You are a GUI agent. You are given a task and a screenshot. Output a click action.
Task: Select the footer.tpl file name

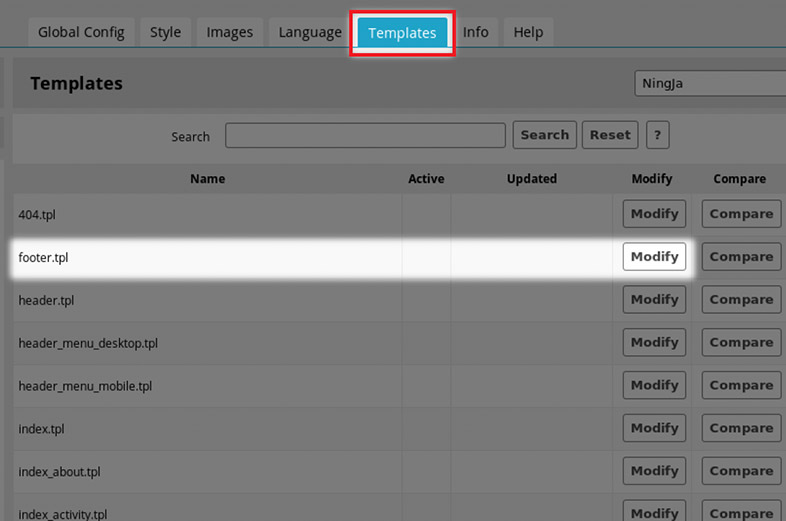43,257
